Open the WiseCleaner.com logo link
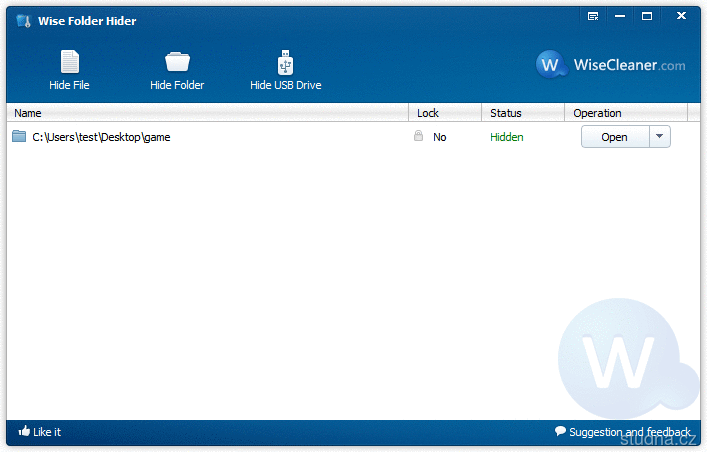This screenshot has width=707, height=452. click(x=611, y=65)
